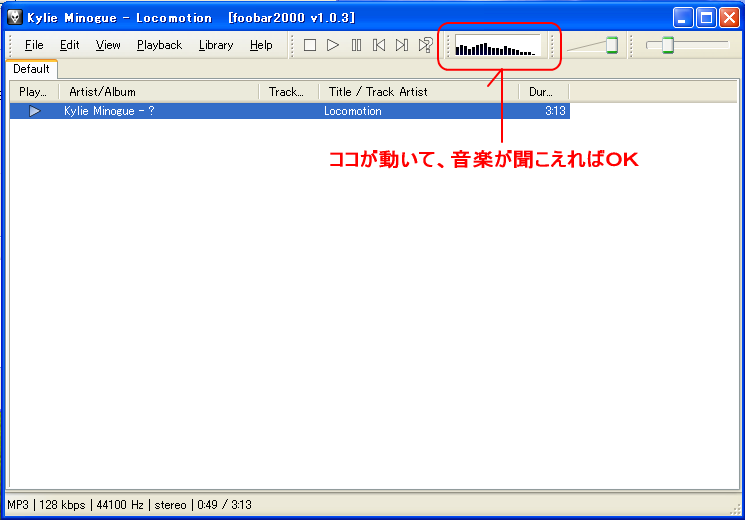Click the playing indicator arrow in row
The height and width of the screenshot is (520, 745).
click(34, 111)
